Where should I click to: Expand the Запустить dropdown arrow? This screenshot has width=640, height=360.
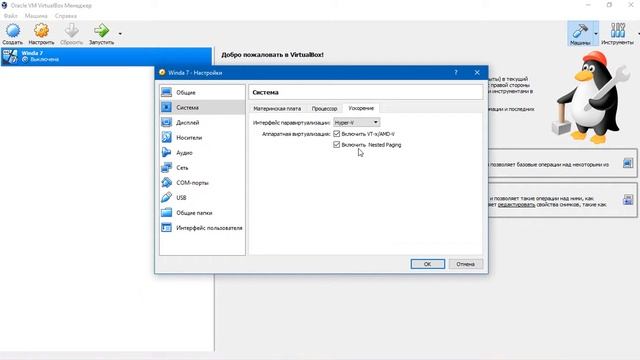pos(120,33)
